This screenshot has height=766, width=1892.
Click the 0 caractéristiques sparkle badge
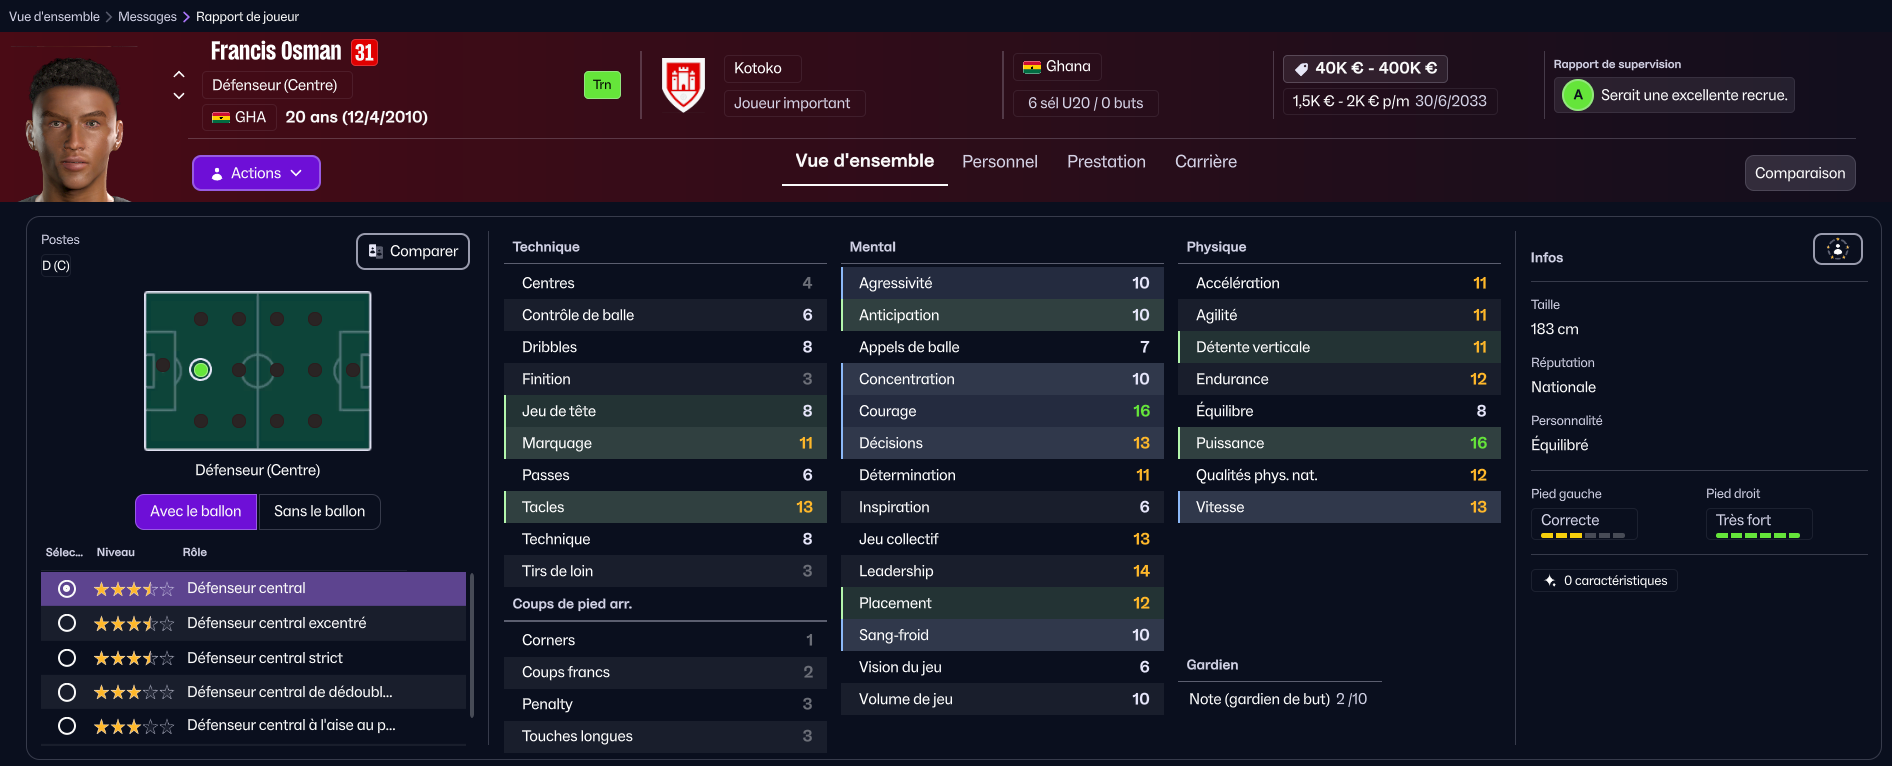1605,581
